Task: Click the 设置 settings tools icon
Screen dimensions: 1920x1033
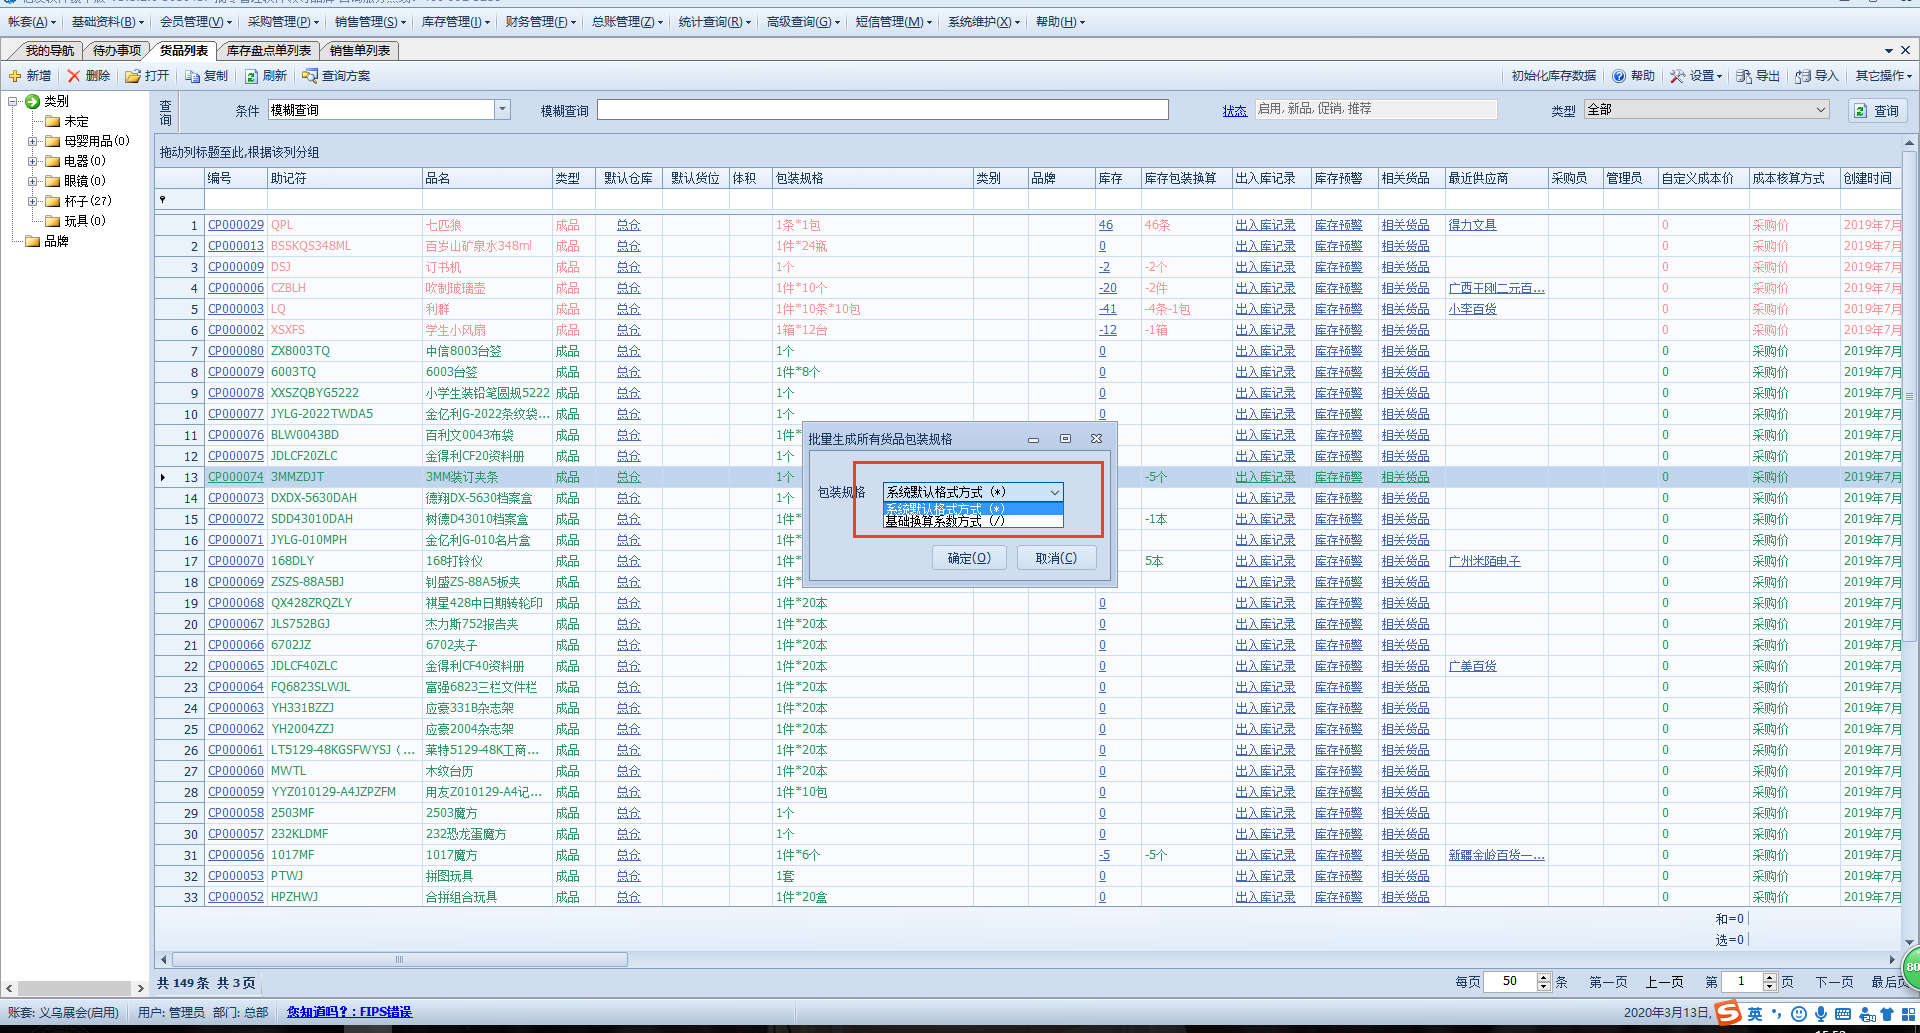Action: point(1677,76)
